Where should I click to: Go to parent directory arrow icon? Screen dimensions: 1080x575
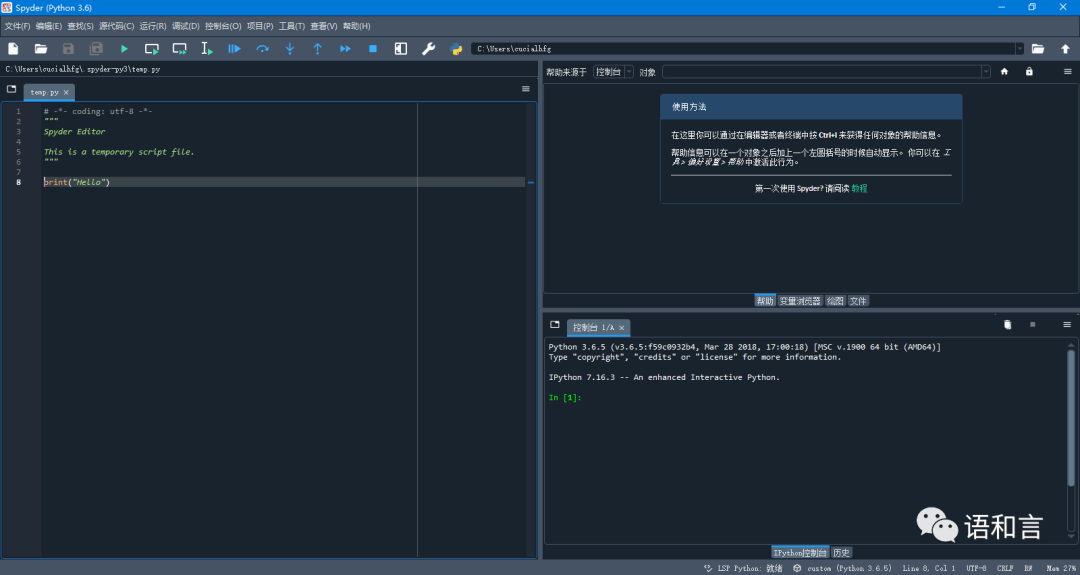coord(1066,49)
